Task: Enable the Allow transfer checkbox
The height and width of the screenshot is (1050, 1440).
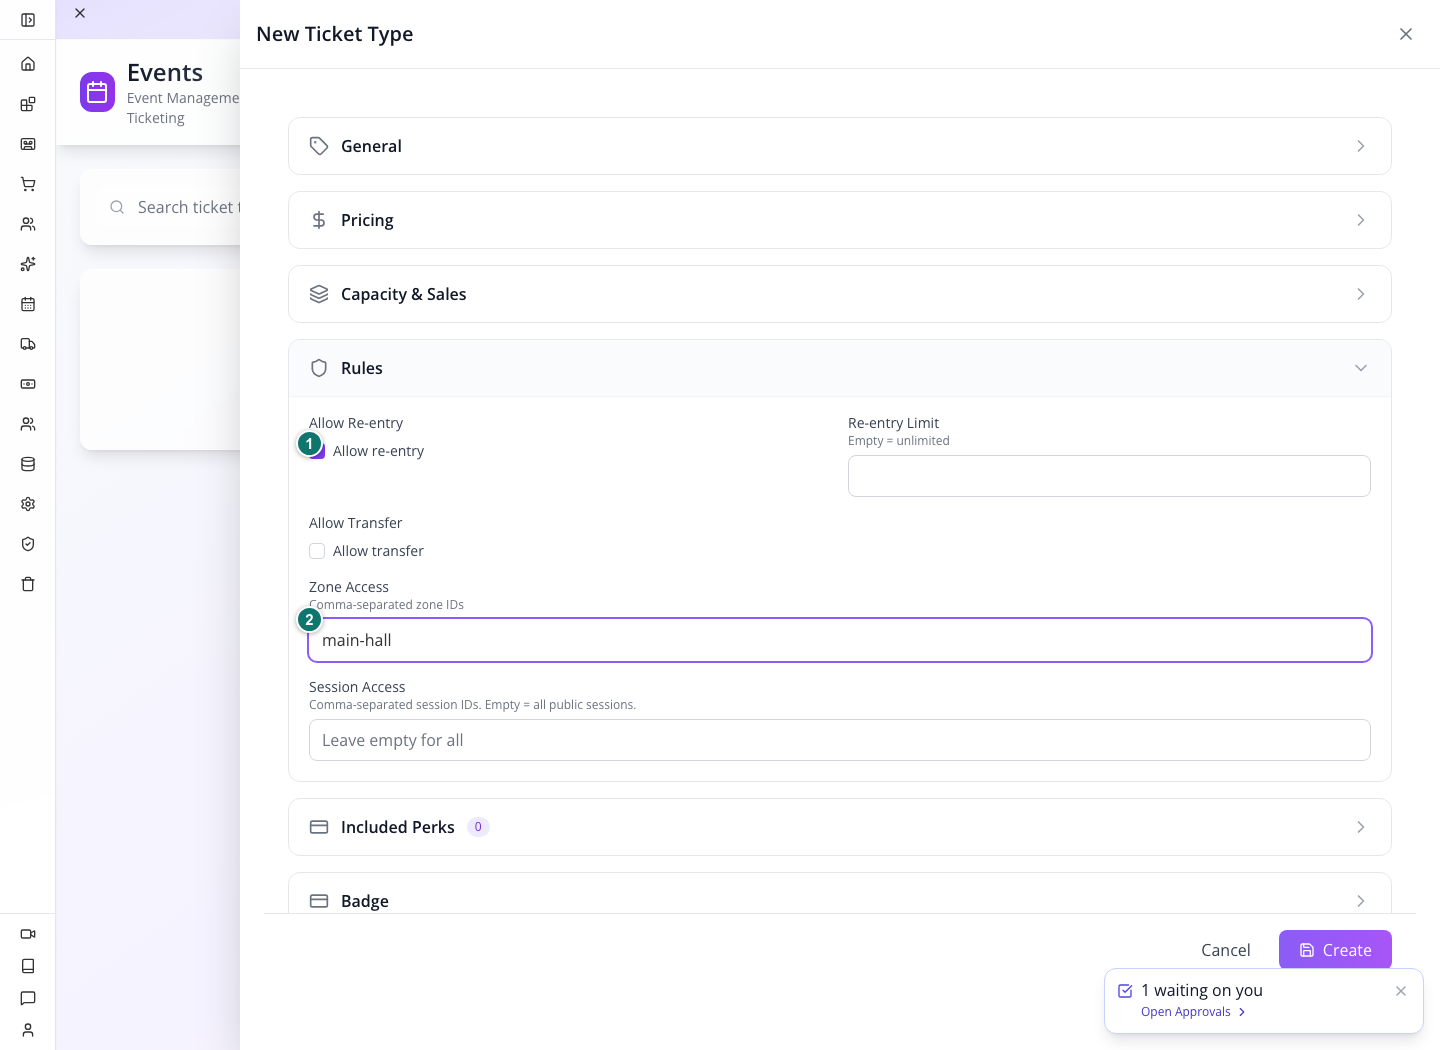Action: [x=317, y=551]
